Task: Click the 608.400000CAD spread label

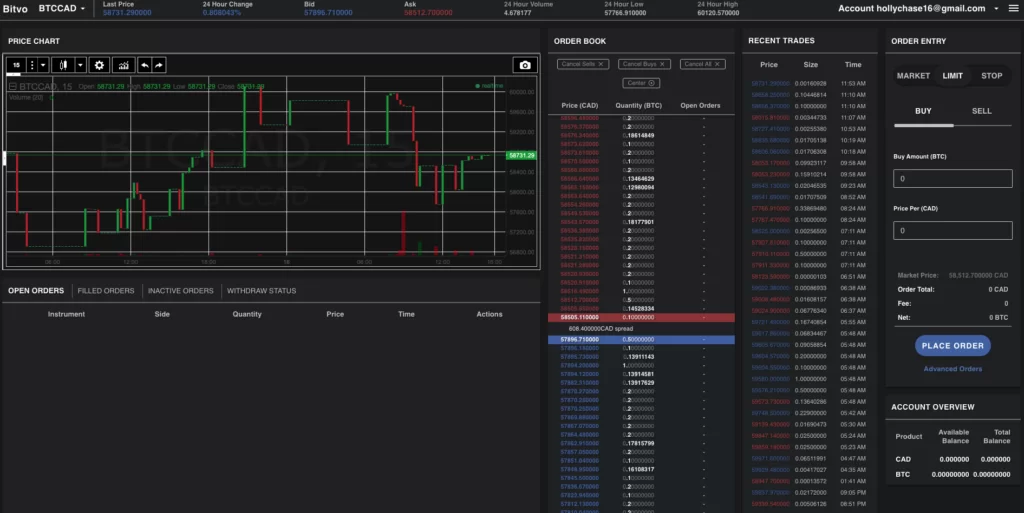Action: [x=600, y=328]
